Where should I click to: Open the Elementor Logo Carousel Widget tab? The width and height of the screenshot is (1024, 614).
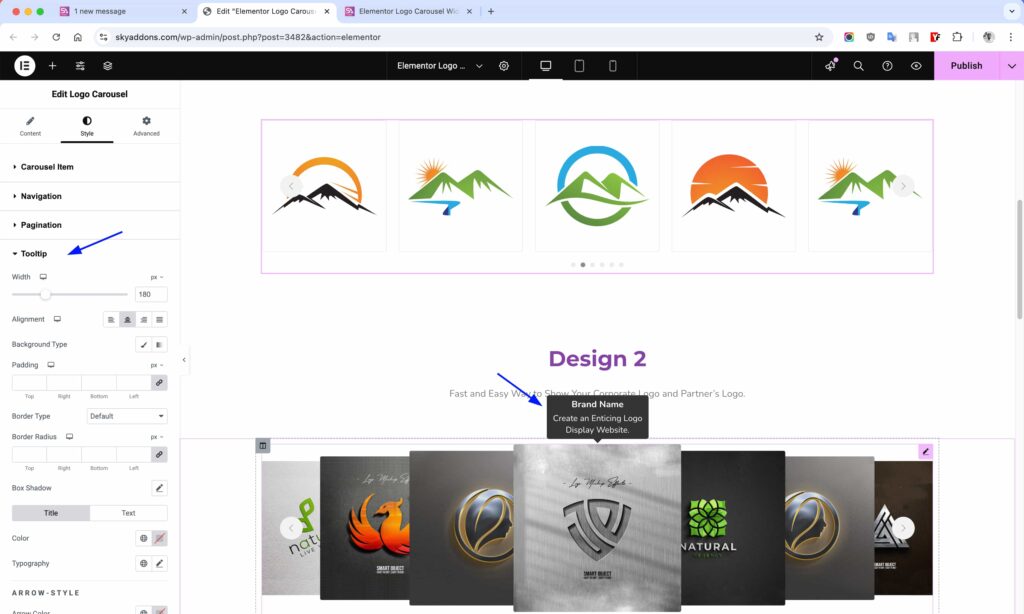pyautogui.click(x=408, y=11)
